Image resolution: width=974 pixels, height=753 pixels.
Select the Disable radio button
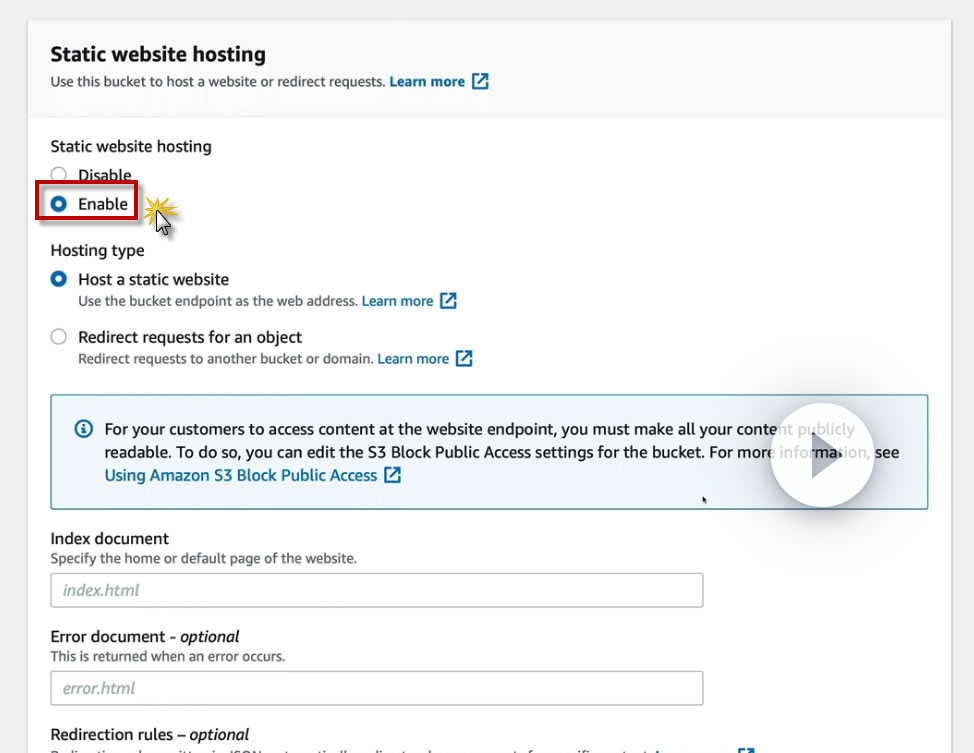click(x=59, y=175)
